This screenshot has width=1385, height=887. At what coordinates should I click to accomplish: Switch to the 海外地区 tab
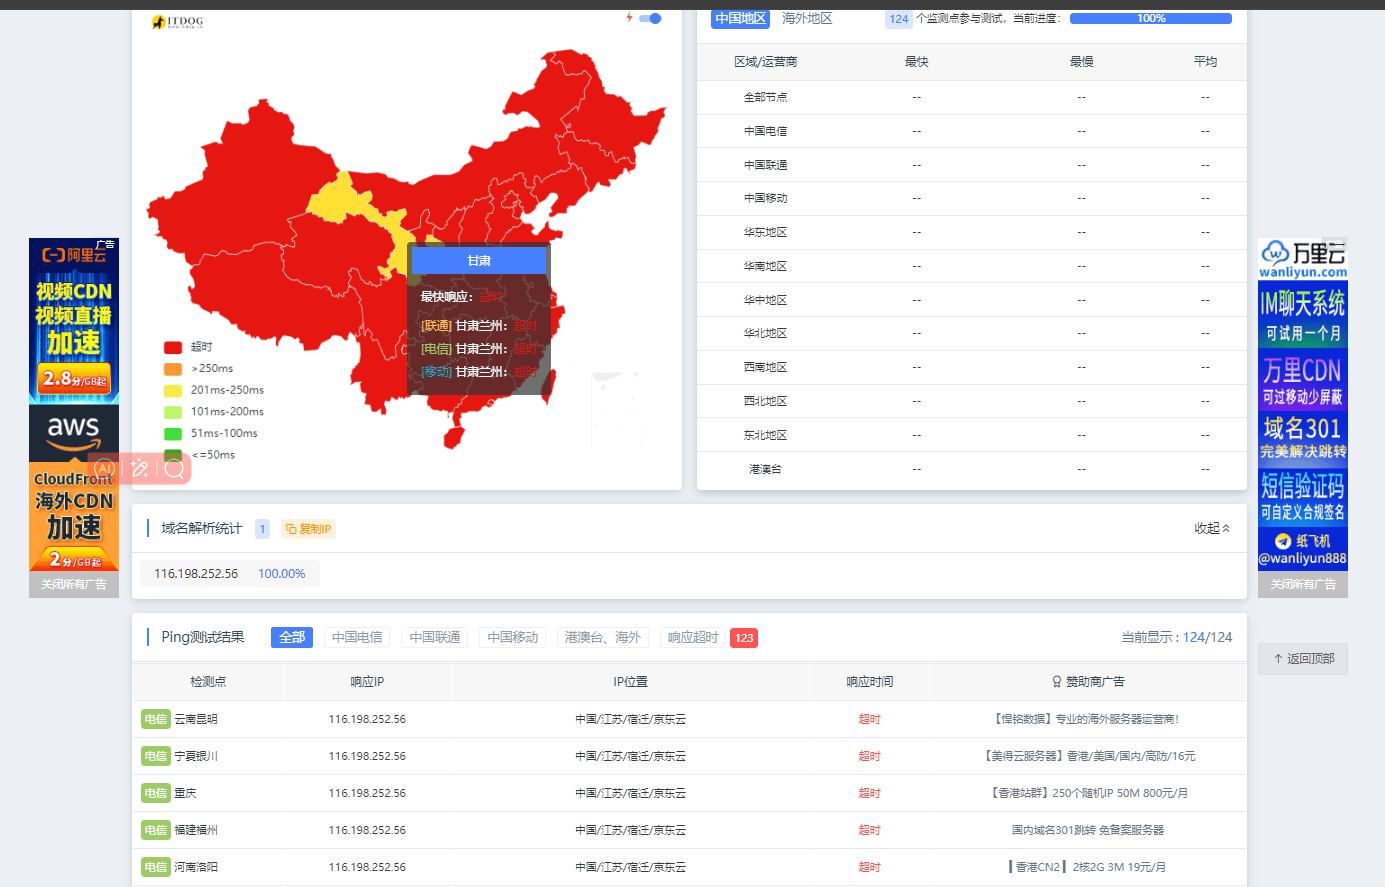(807, 18)
